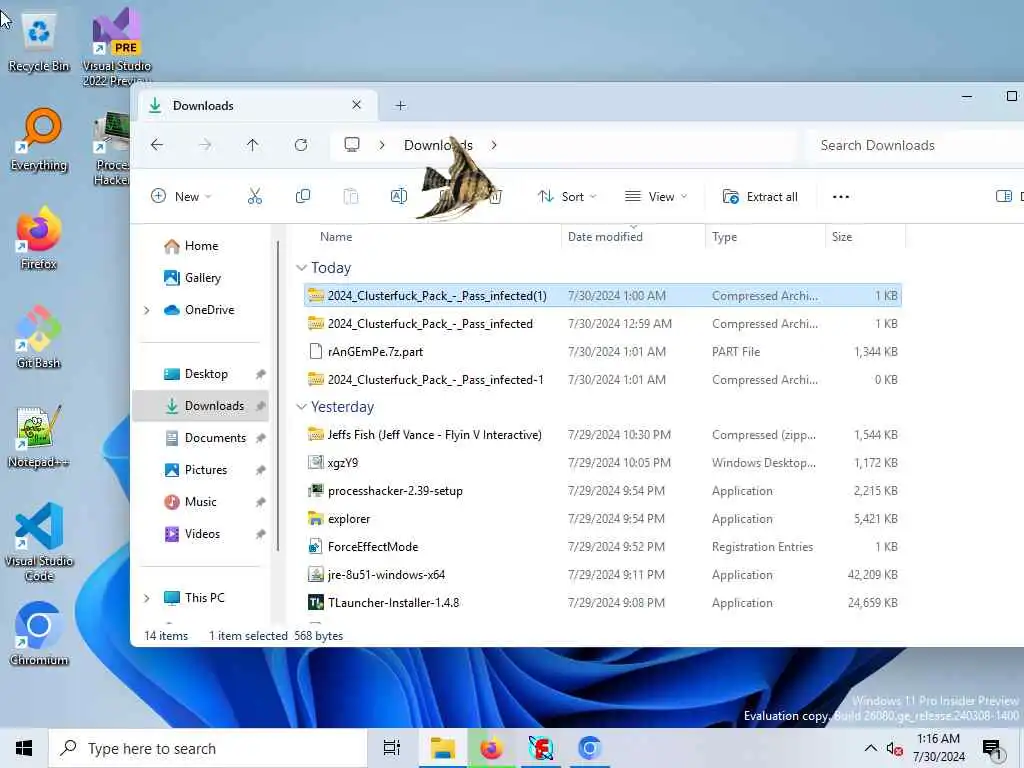Select processhacker-2.39-setup

point(602,491)
